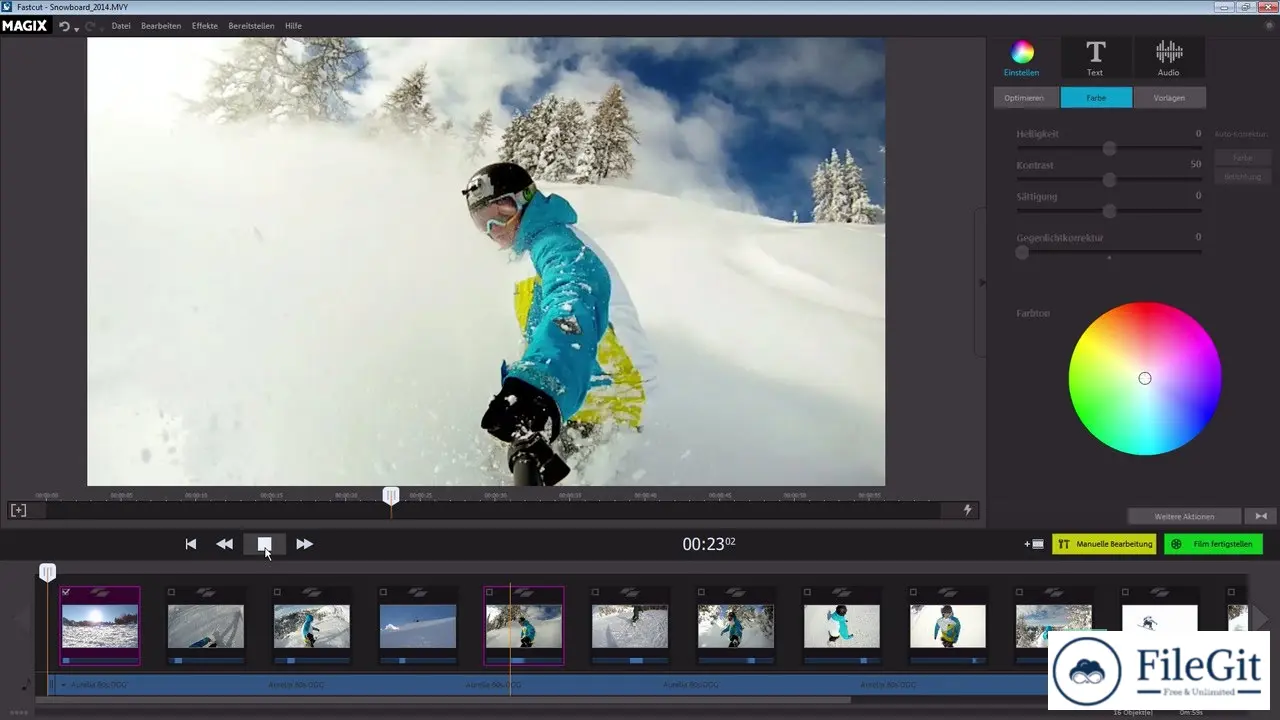Viewport: 1280px width, 720px height.
Task: Open the Einstellen color wheel panel
Action: pyautogui.click(x=1021, y=58)
